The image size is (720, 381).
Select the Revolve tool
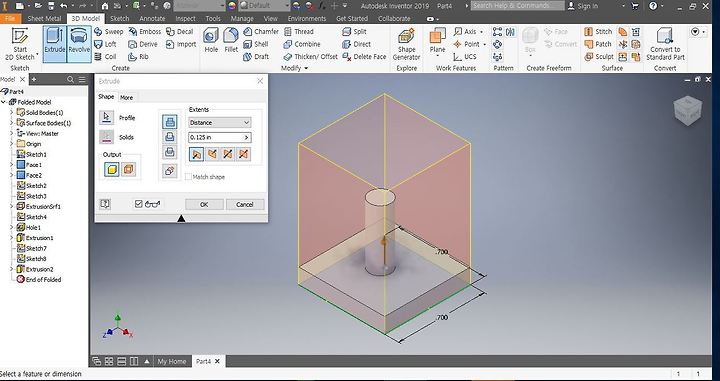pyautogui.click(x=79, y=44)
